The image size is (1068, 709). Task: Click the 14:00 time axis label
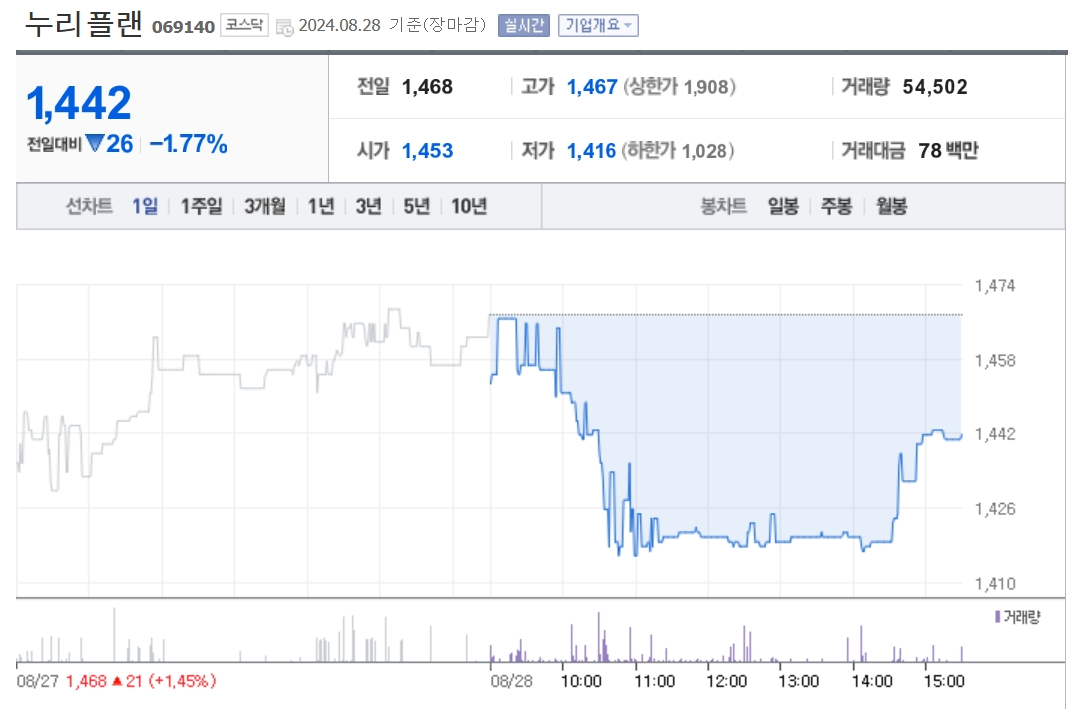872,681
